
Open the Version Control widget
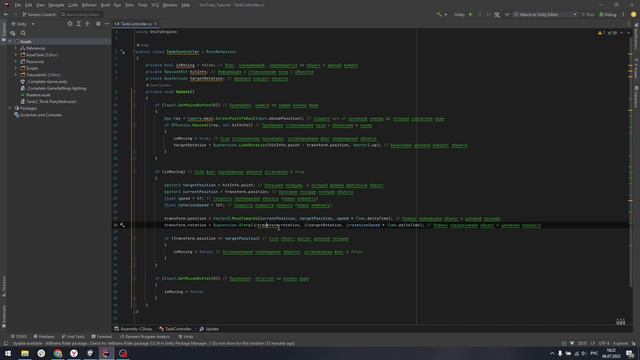(x=39, y=14)
